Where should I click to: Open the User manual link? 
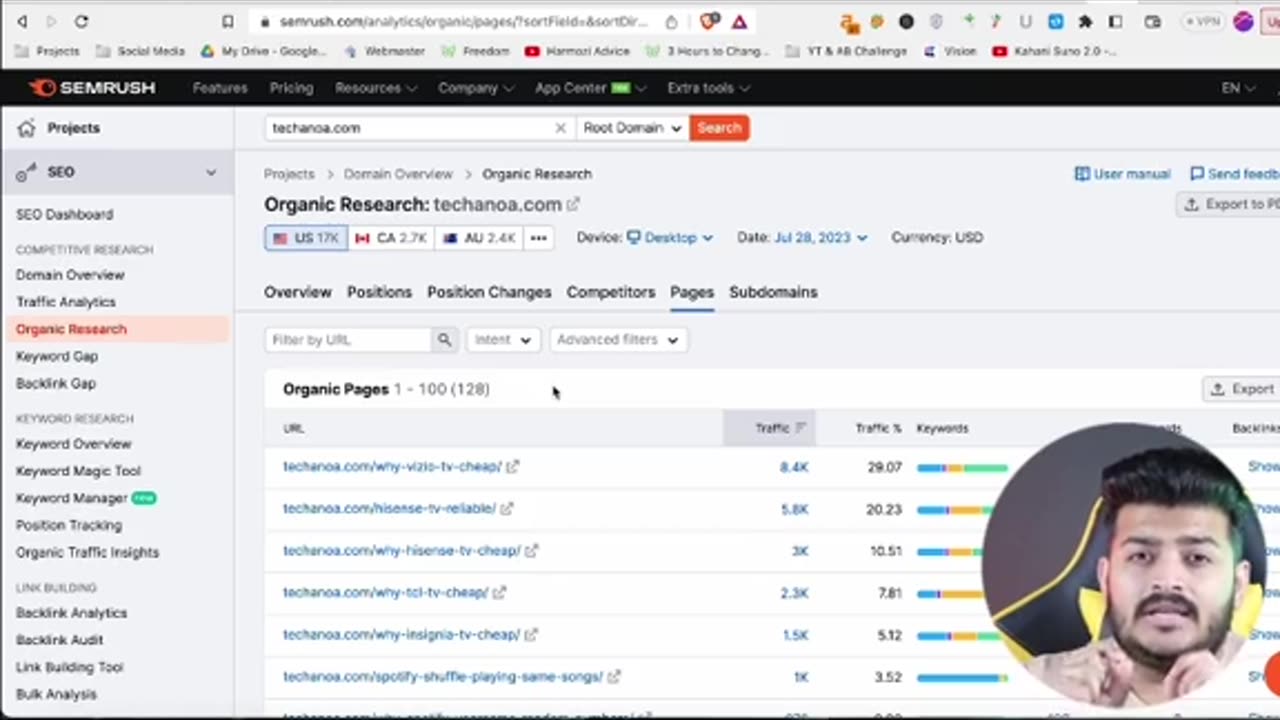(x=1122, y=174)
